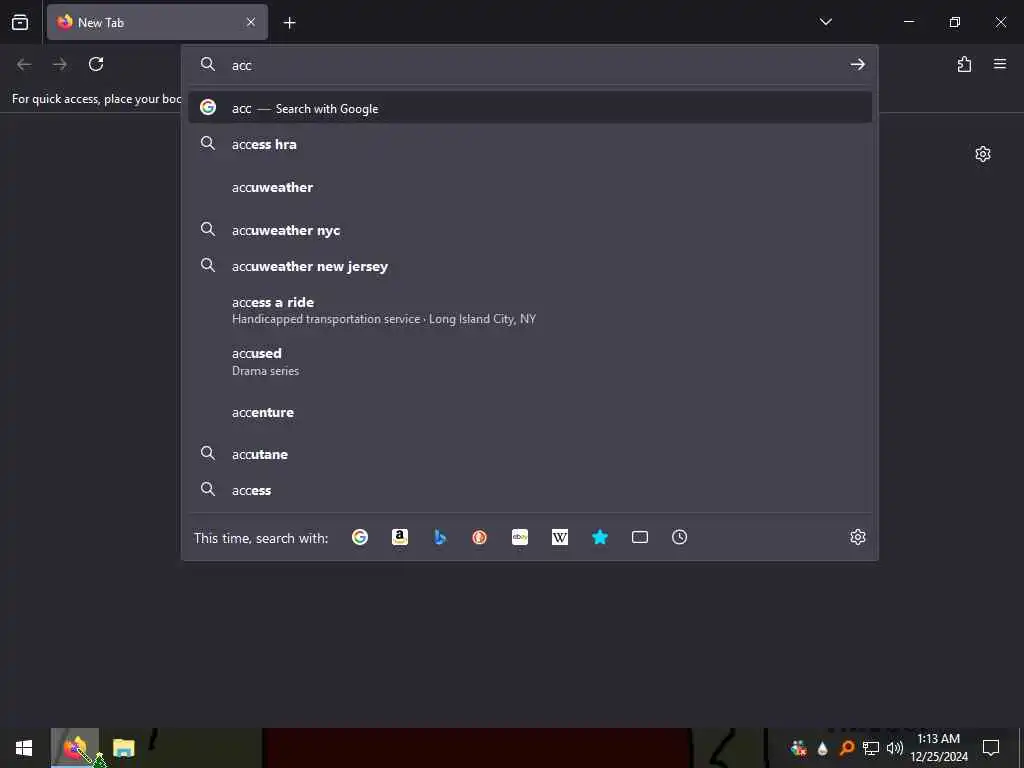Image resolution: width=1024 pixels, height=768 pixels.
Task: Search this time with eBay
Action: tap(520, 537)
